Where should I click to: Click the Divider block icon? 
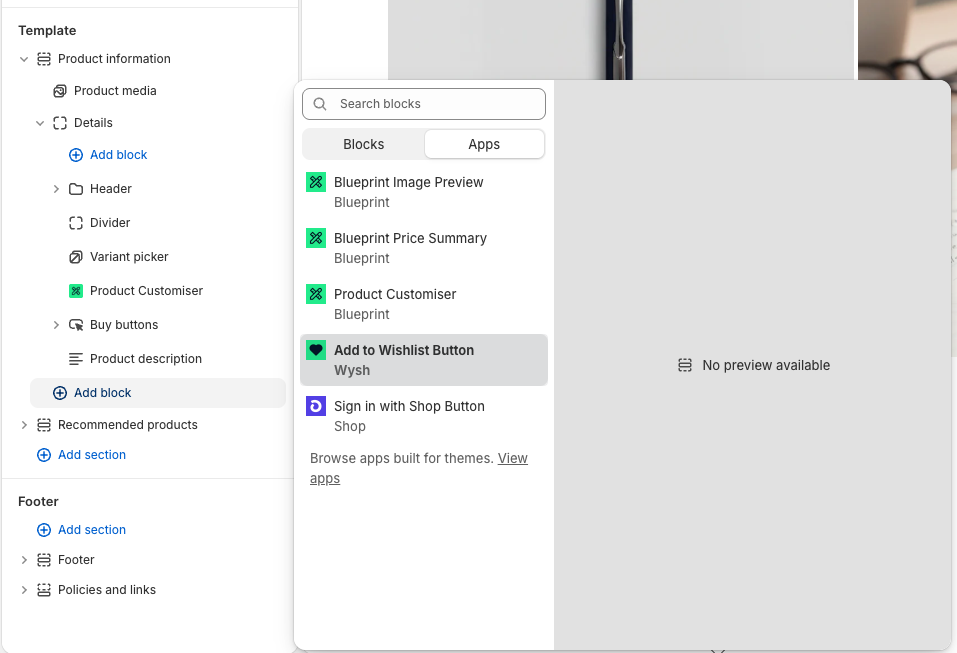(x=76, y=223)
